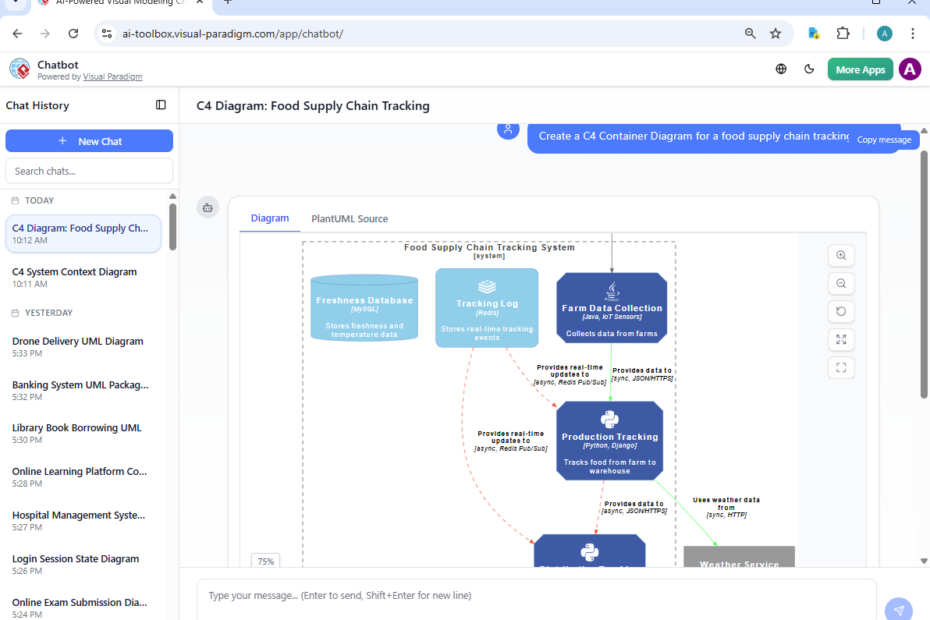Collapse the Chat History sidebar panel
Viewport: 930px width, 620px height.
(161, 105)
